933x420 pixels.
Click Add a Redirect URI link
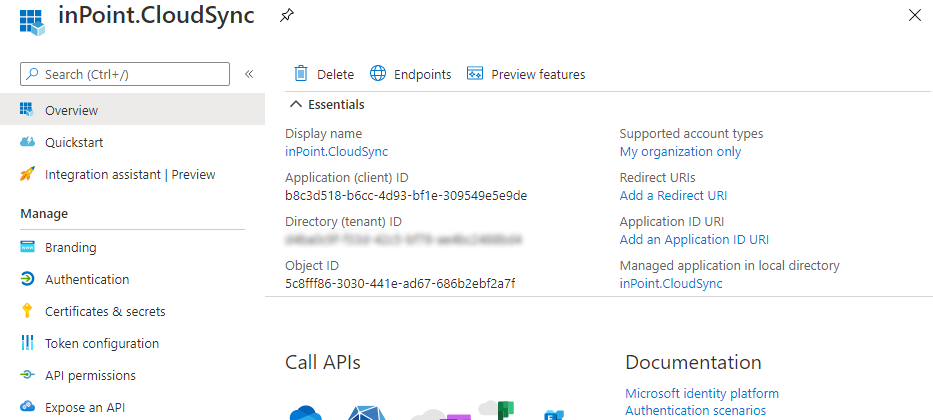click(673, 195)
